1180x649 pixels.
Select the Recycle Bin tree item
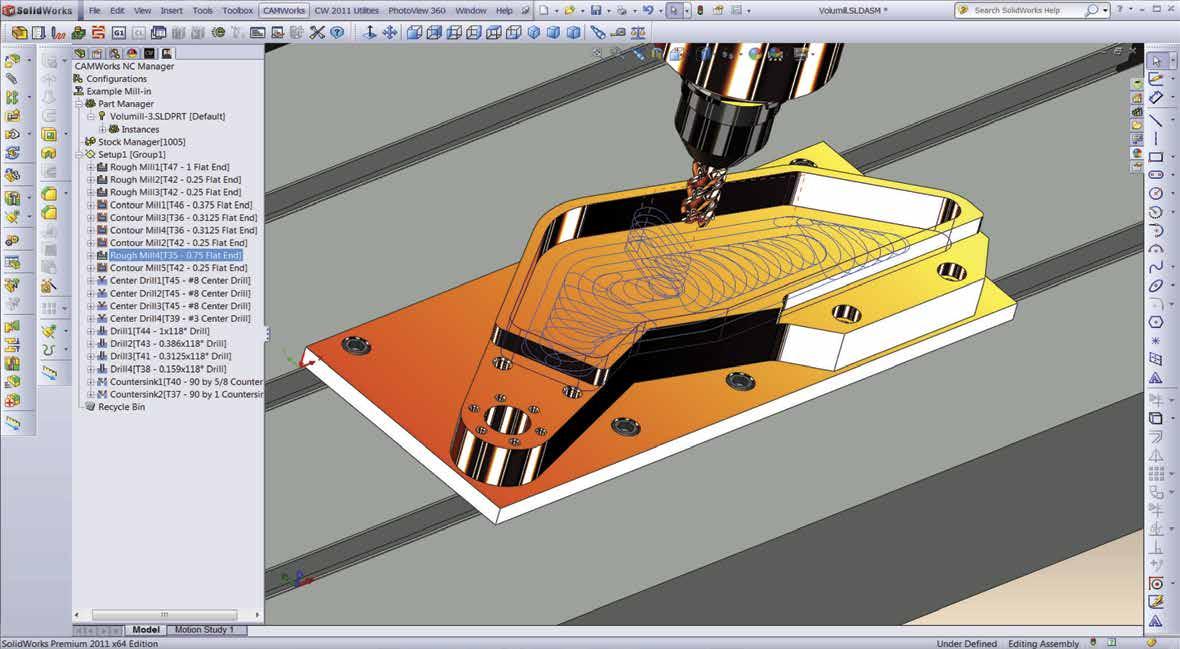121,407
